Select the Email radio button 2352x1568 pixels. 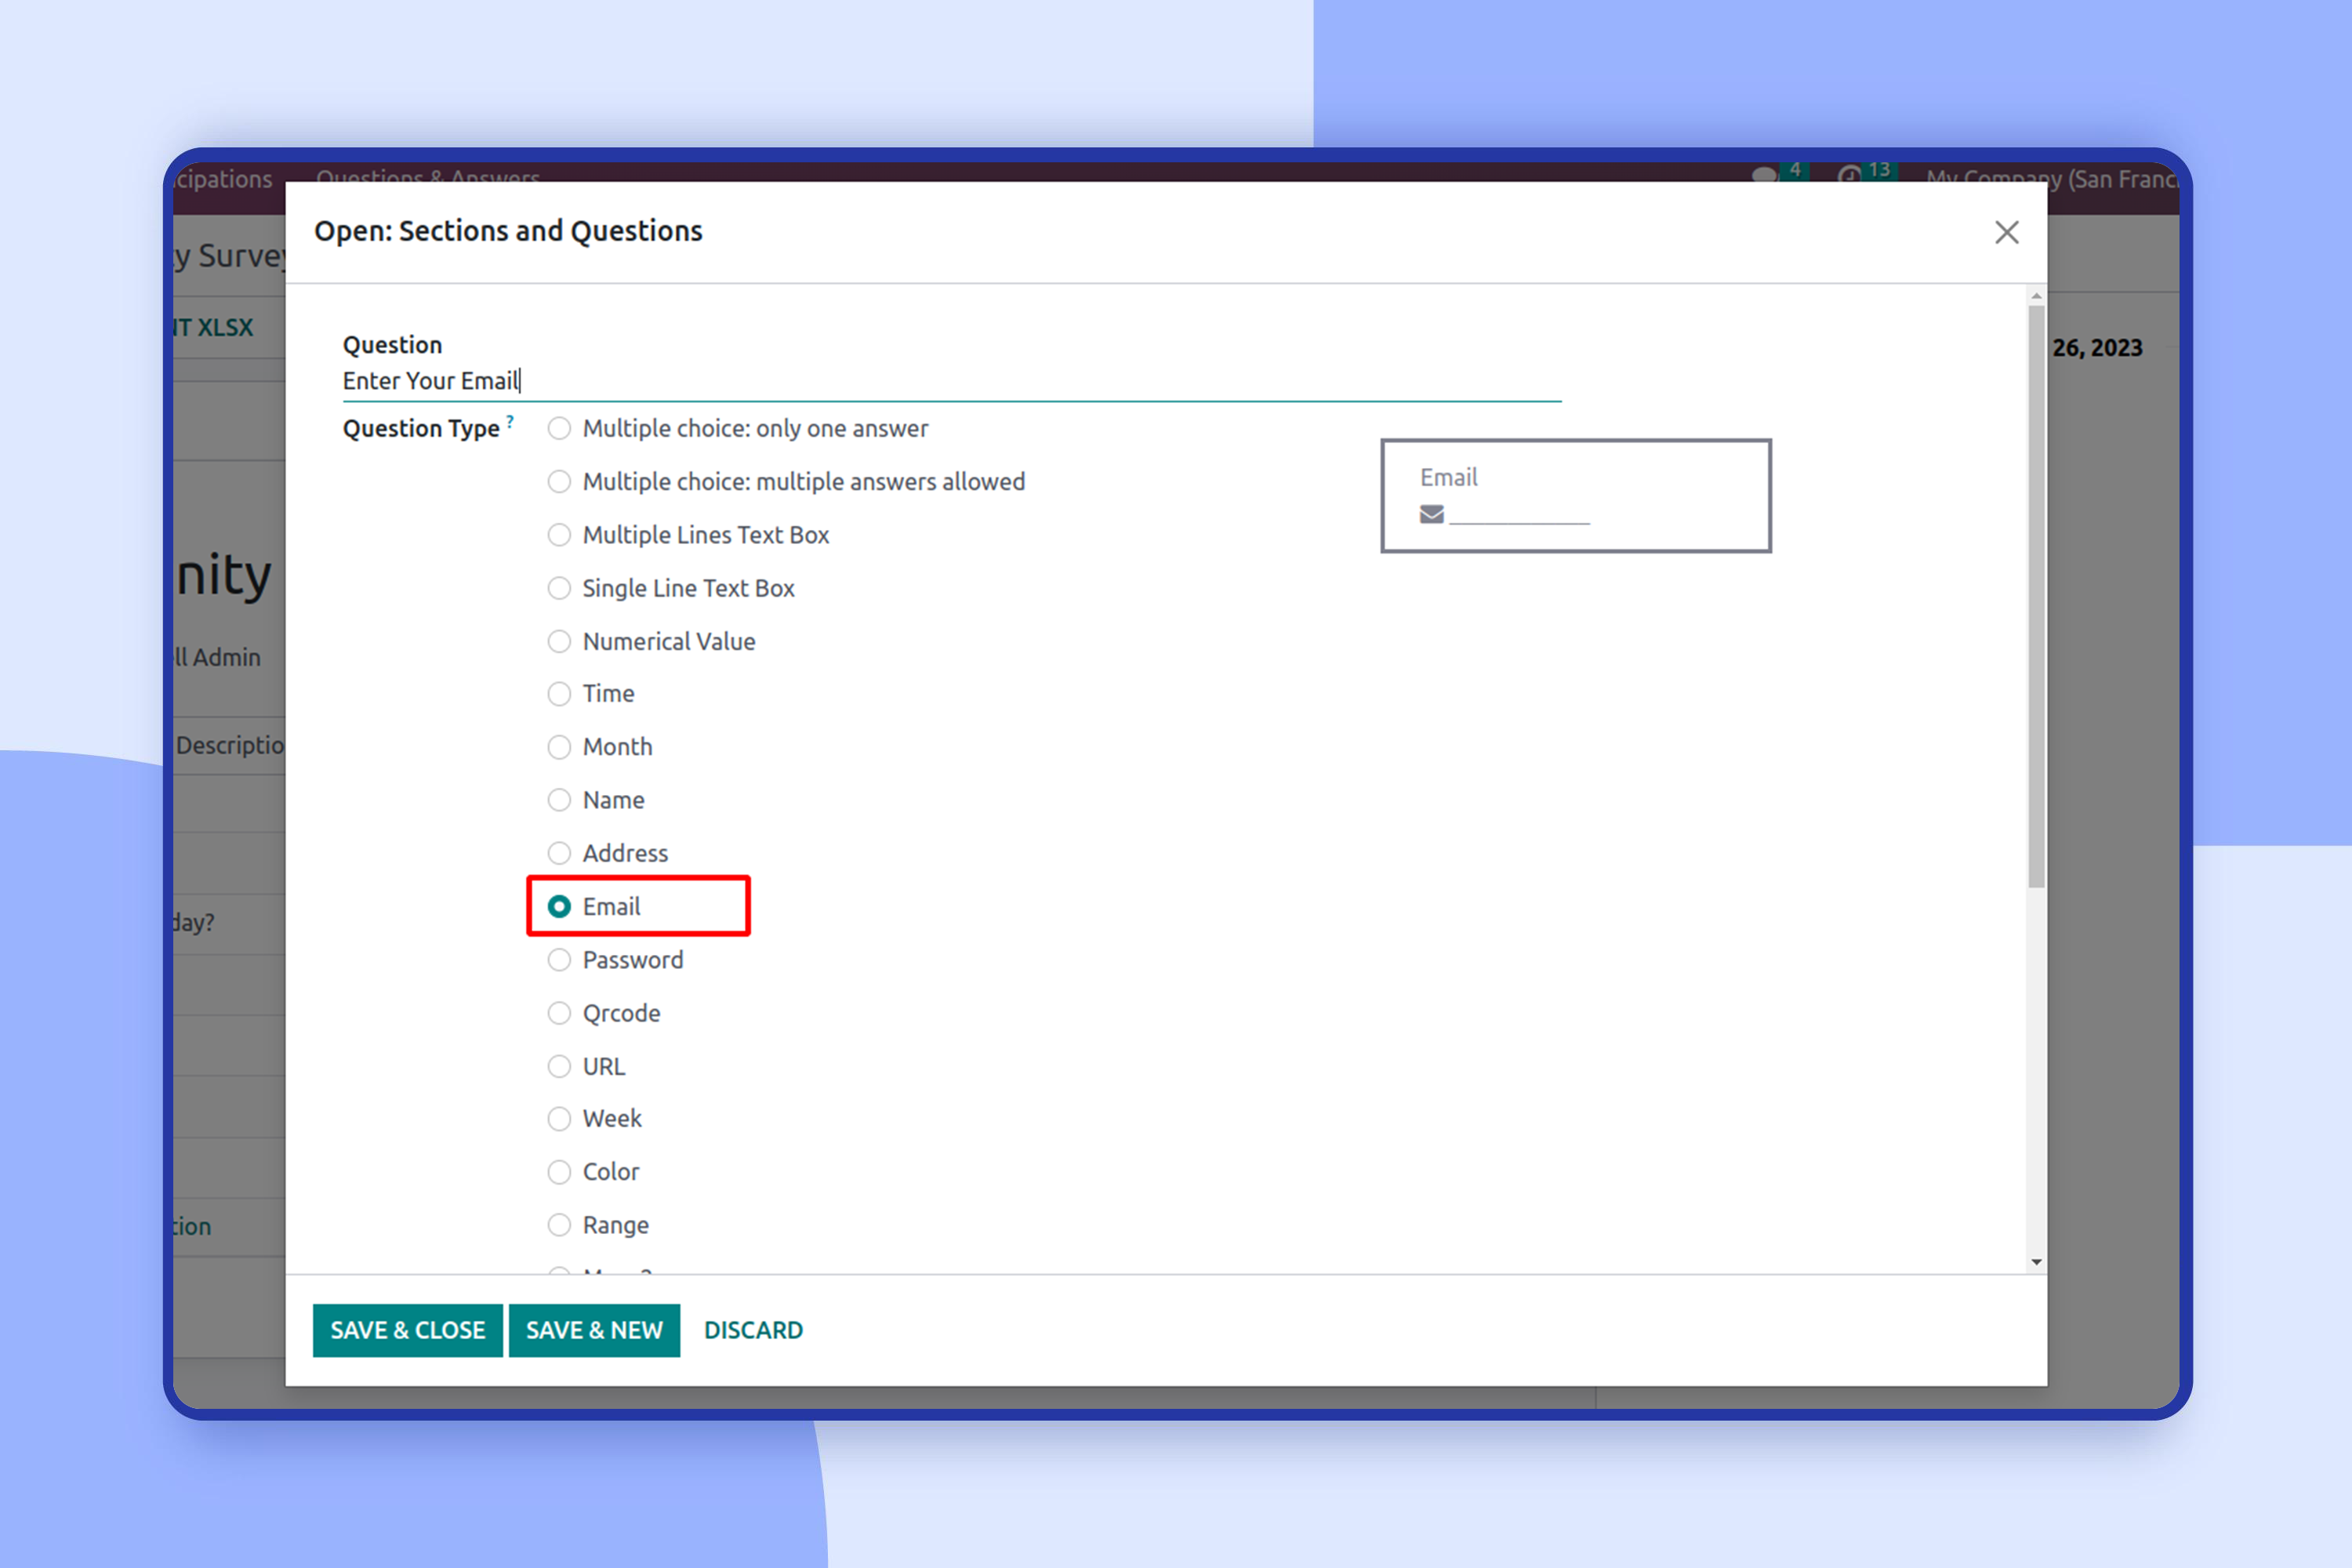point(559,906)
